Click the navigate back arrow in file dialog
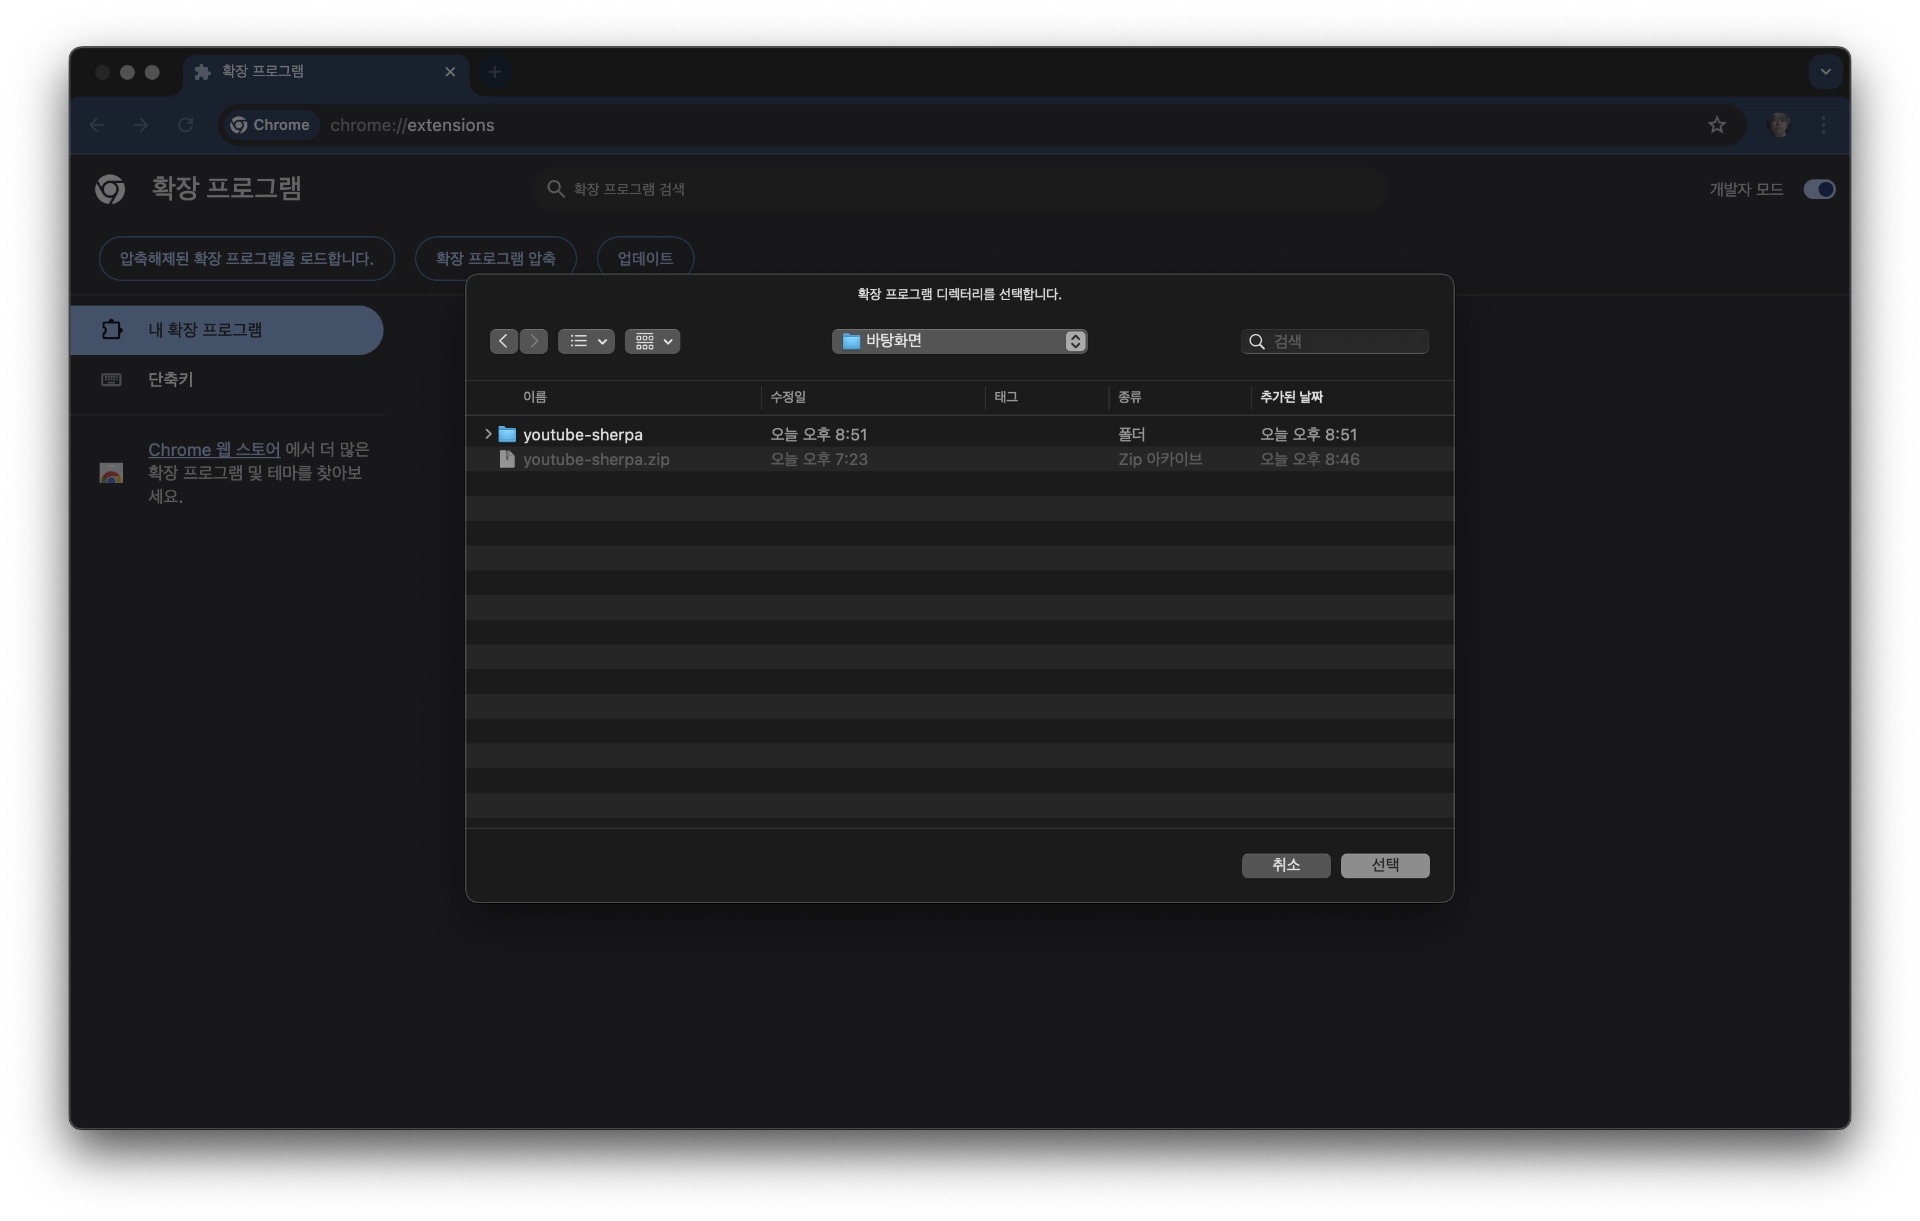Image resolution: width=1920 pixels, height=1221 pixels. (x=504, y=341)
